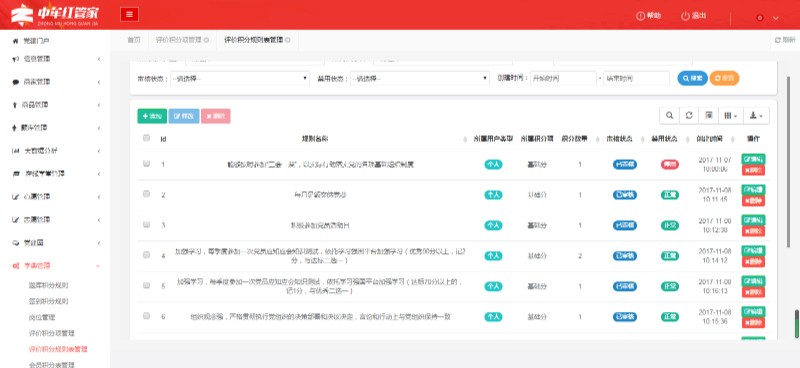The height and width of the screenshot is (368, 800).
Task: Click the orange 重置 reset button
Action: point(724,79)
